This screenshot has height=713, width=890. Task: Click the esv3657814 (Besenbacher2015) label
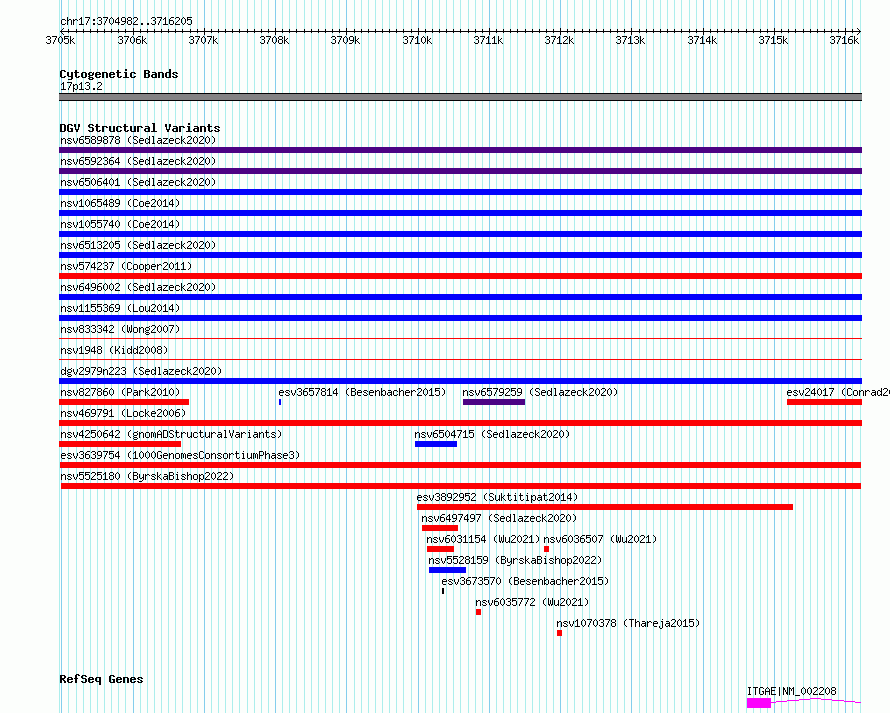pos(362,392)
